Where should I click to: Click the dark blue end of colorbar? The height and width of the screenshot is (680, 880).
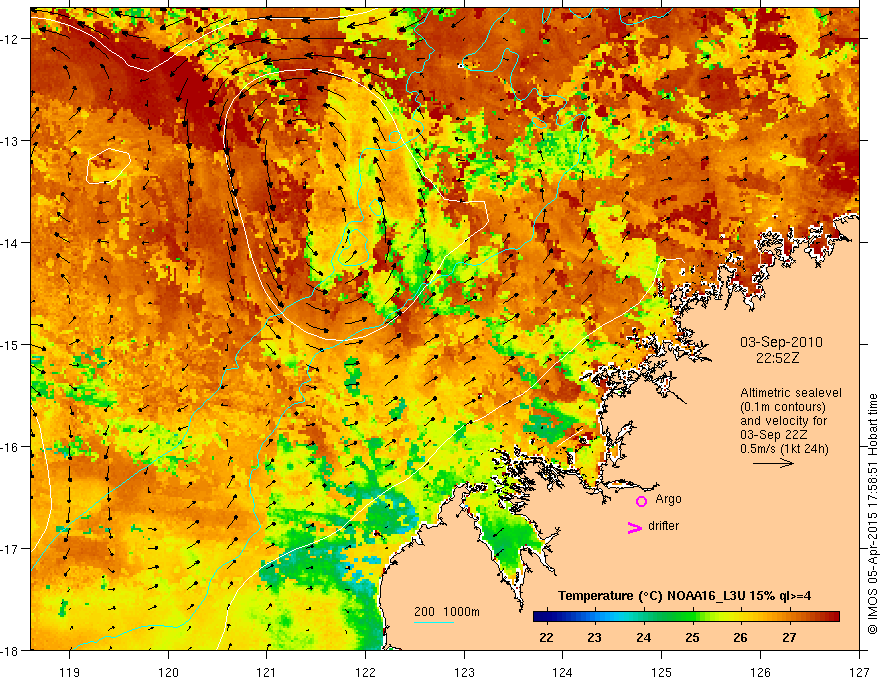point(539,617)
